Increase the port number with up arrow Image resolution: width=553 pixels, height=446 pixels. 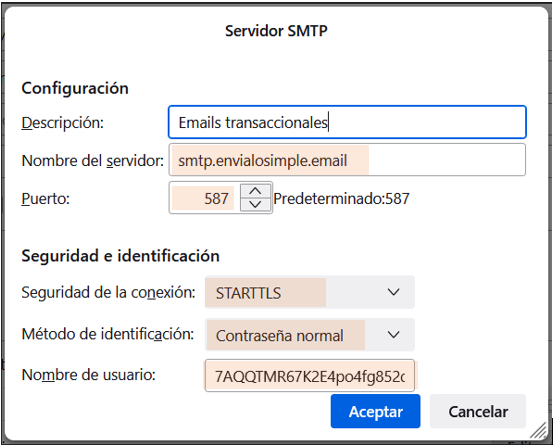255,191
